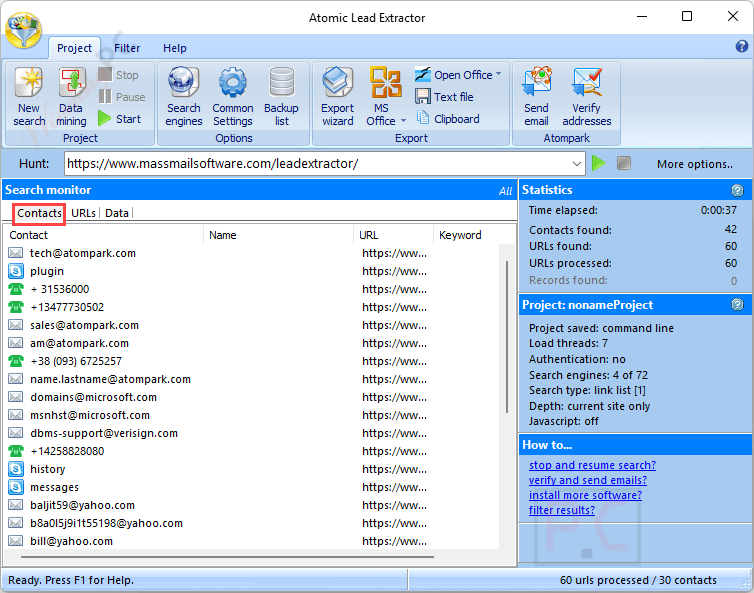Expand the MS Office dropdown arrow
Viewport: 754px width, 593px height.
pos(403,120)
